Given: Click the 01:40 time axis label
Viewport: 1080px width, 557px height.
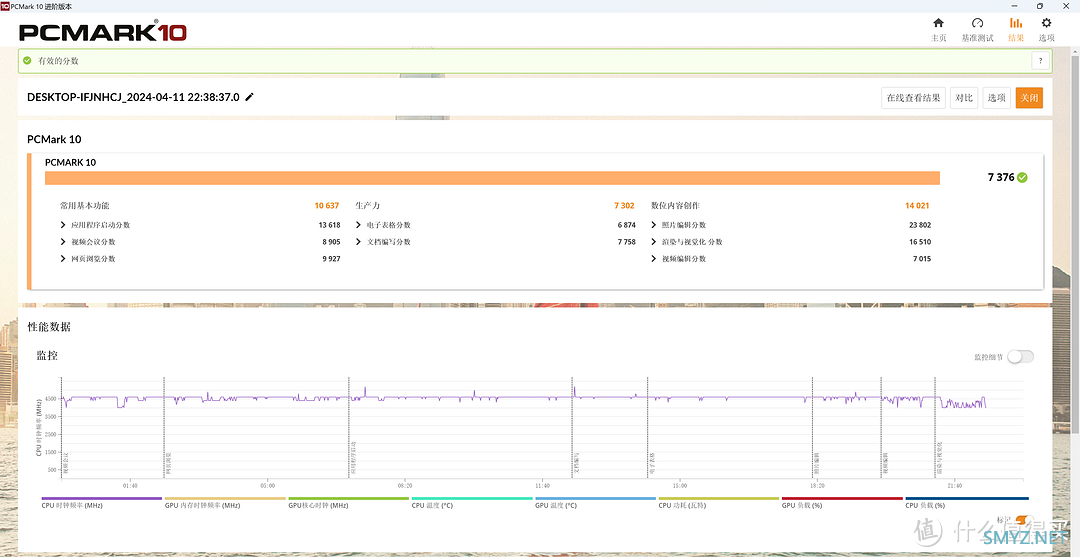Looking at the screenshot, I should pyautogui.click(x=130, y=485).
